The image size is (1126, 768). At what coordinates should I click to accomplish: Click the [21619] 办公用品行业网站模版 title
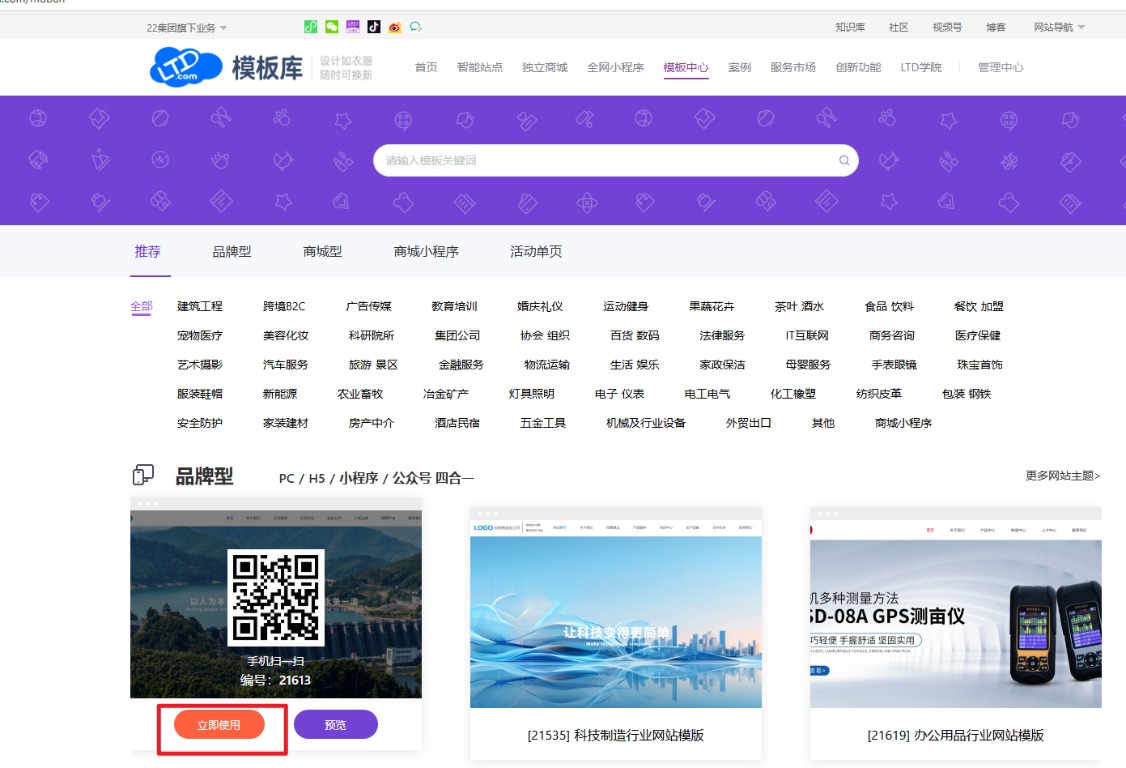[955, 735]
